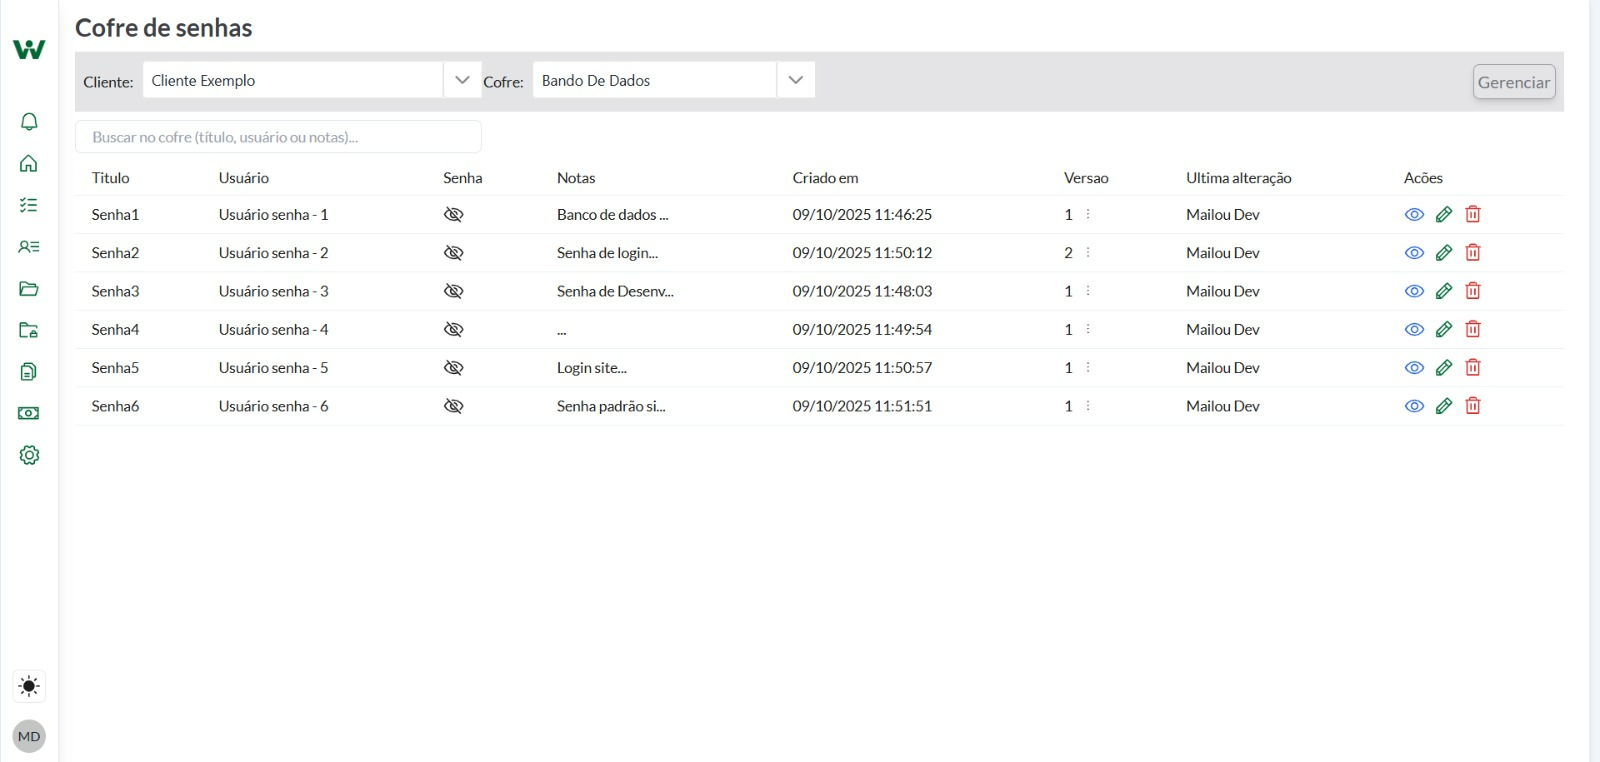View details eye icon for Senha3

[x=1414, y=291]
